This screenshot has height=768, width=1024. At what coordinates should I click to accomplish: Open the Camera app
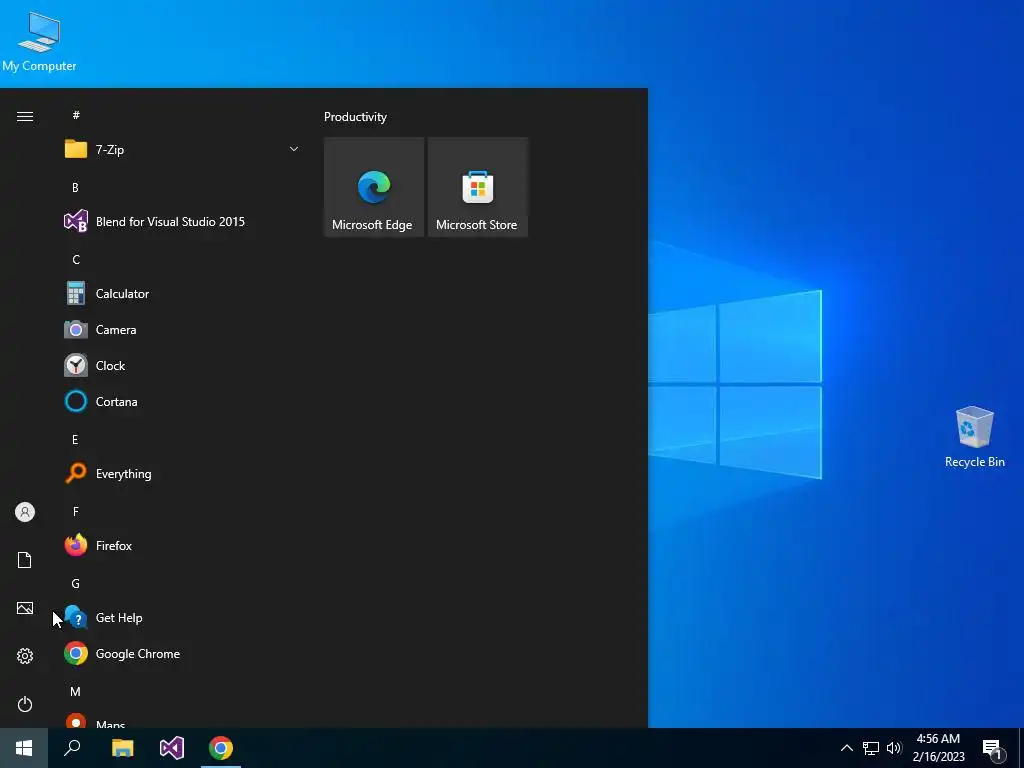[x=183, y=329]
